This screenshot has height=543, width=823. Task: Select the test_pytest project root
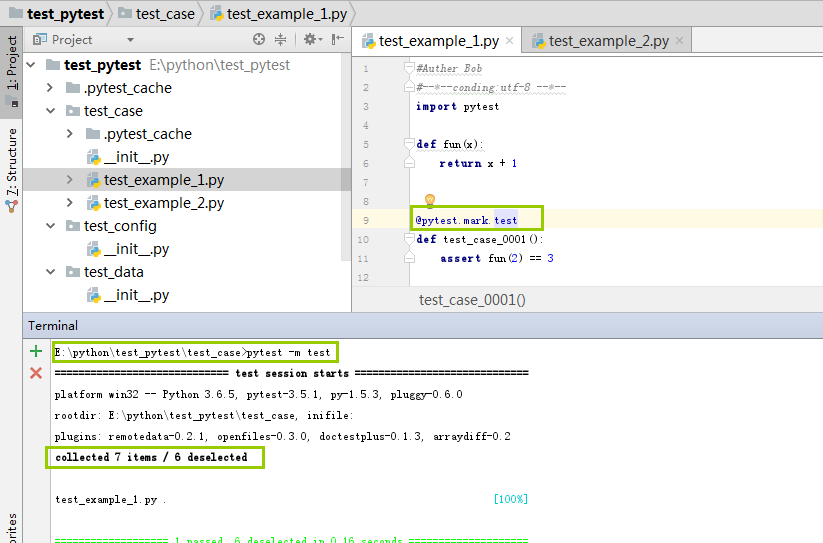pos(102,65)
